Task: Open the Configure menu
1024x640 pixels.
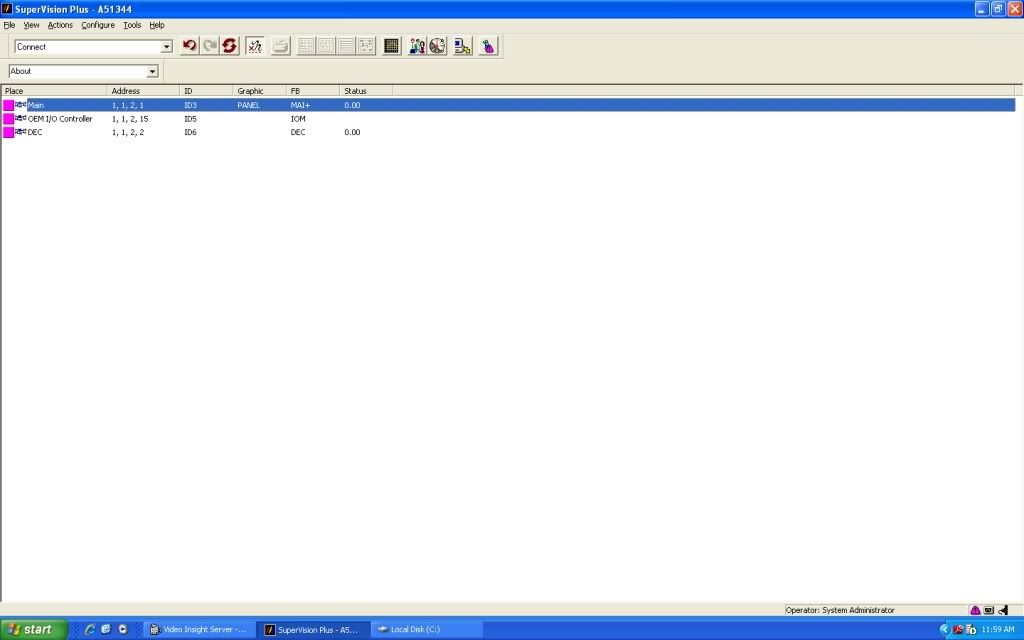Action: tap(98, 25)
